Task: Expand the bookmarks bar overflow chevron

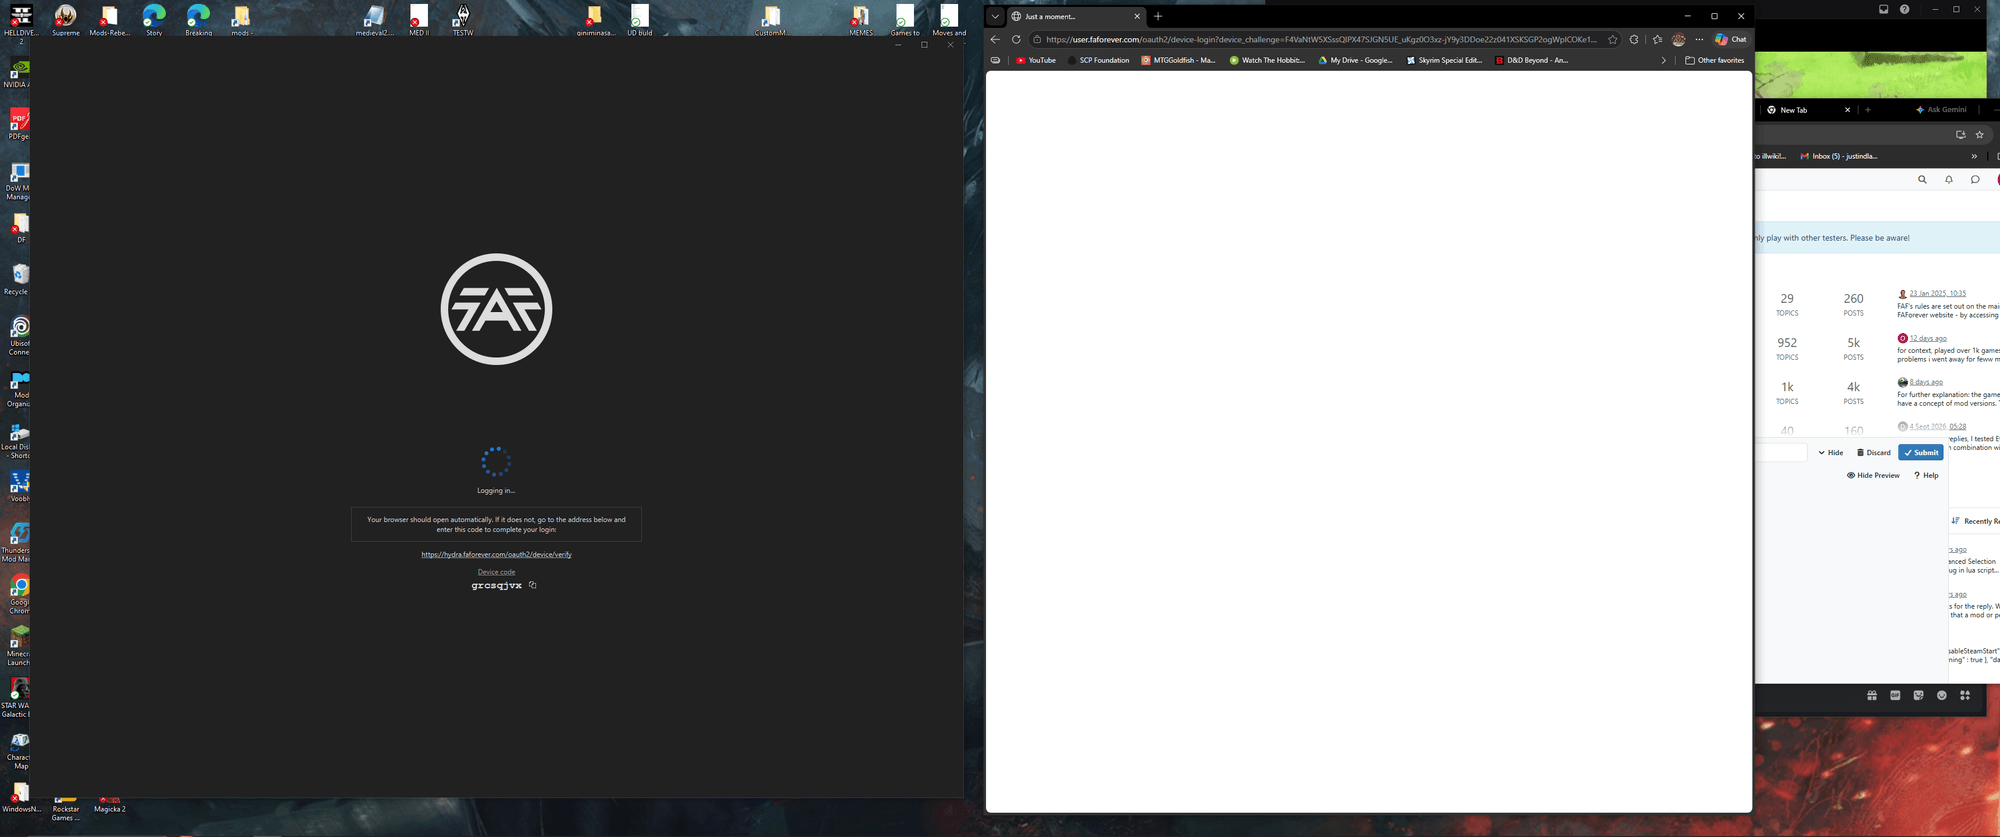Action: pyautogui.click(x=1664, y=60)
